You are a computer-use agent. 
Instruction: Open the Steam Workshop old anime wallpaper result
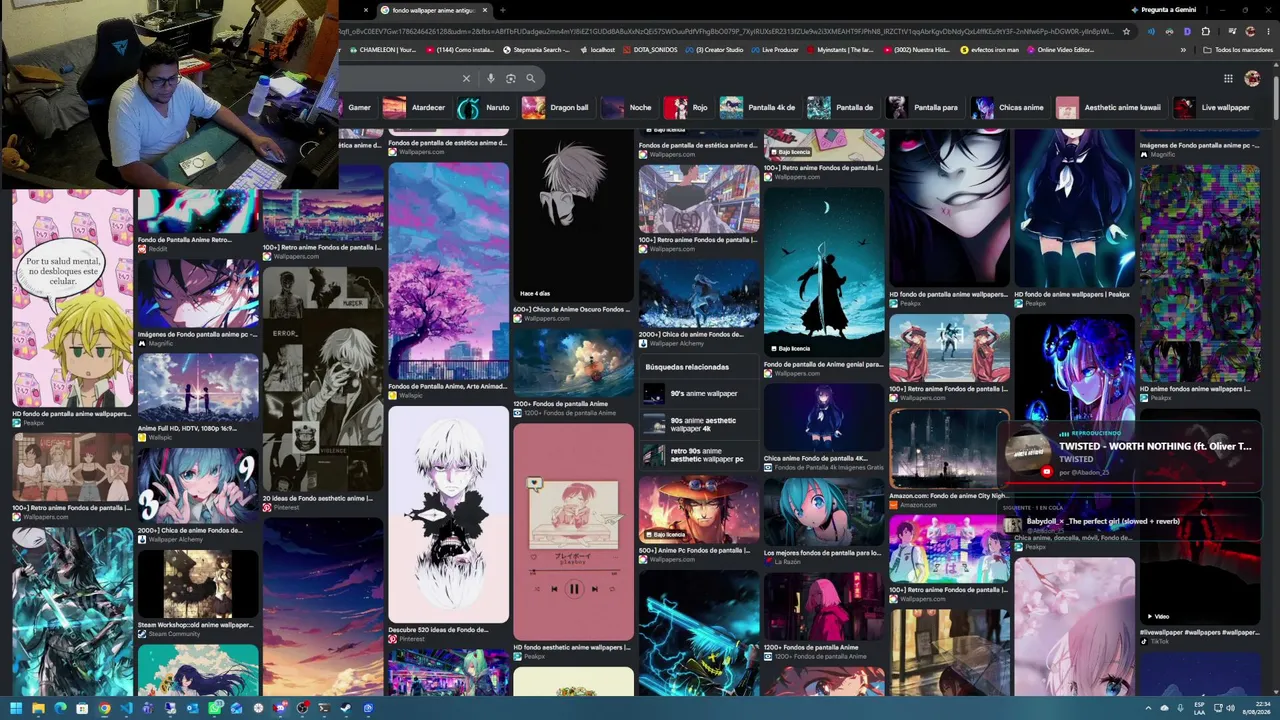coord(198,584)
